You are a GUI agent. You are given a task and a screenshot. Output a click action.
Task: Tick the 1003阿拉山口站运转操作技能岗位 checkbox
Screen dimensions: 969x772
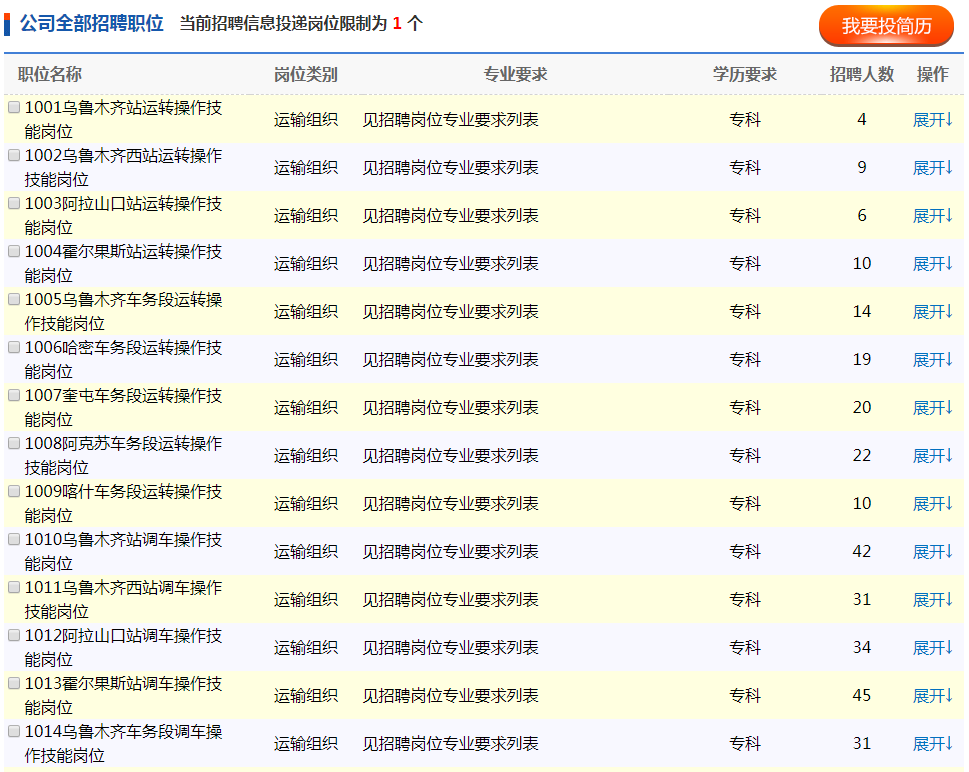14,203
